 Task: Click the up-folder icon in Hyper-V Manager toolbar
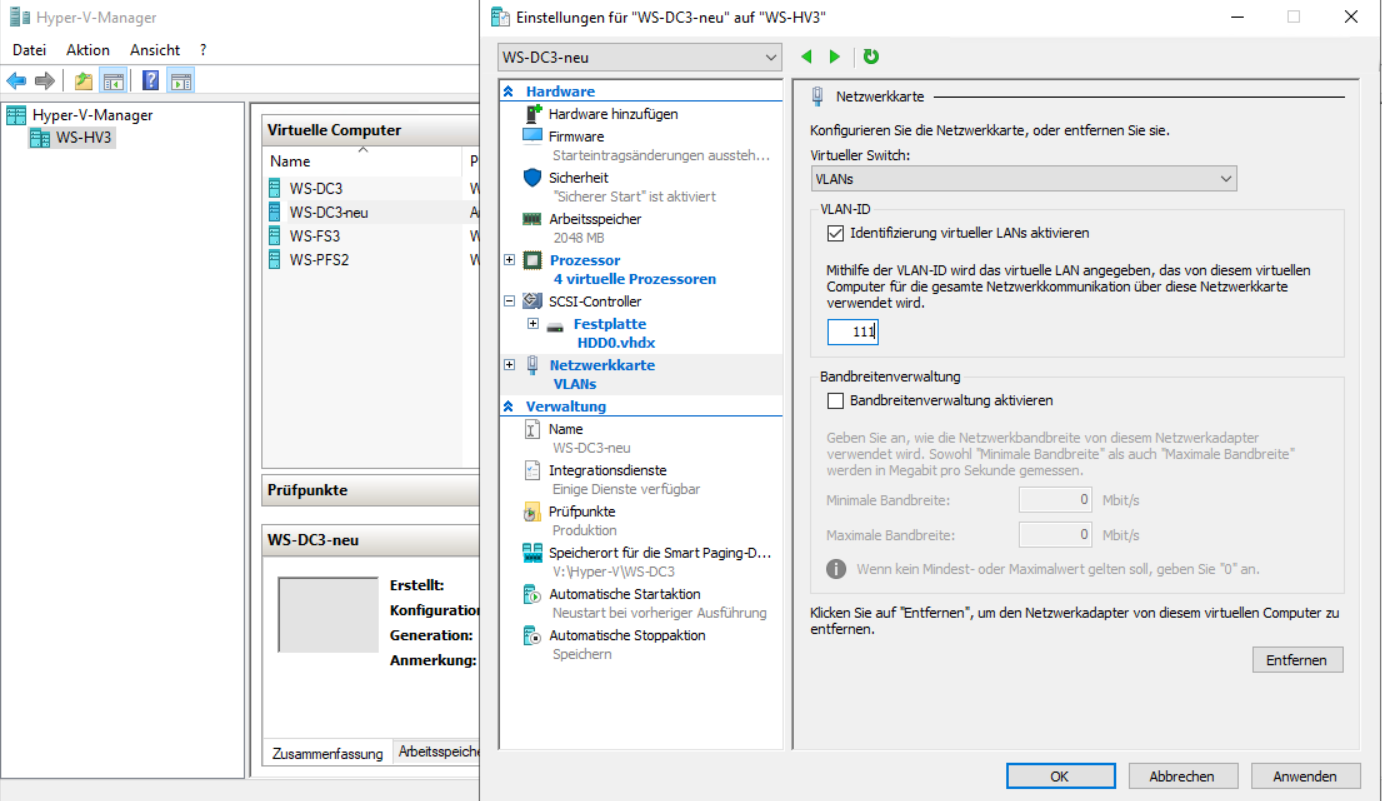tap(84, 81)
